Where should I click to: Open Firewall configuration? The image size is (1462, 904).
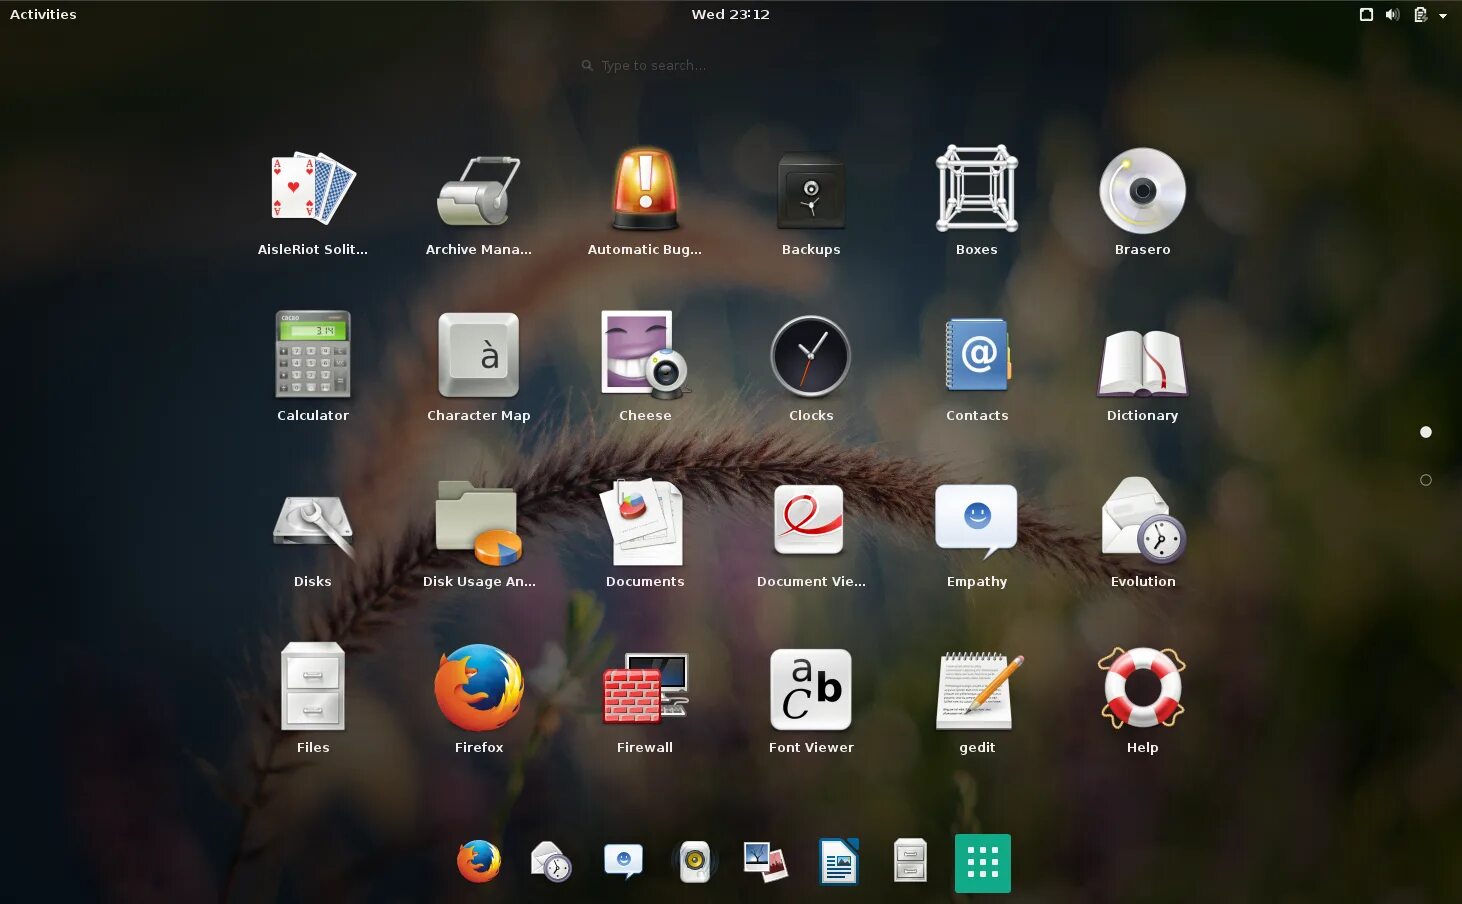coord(645,688)
